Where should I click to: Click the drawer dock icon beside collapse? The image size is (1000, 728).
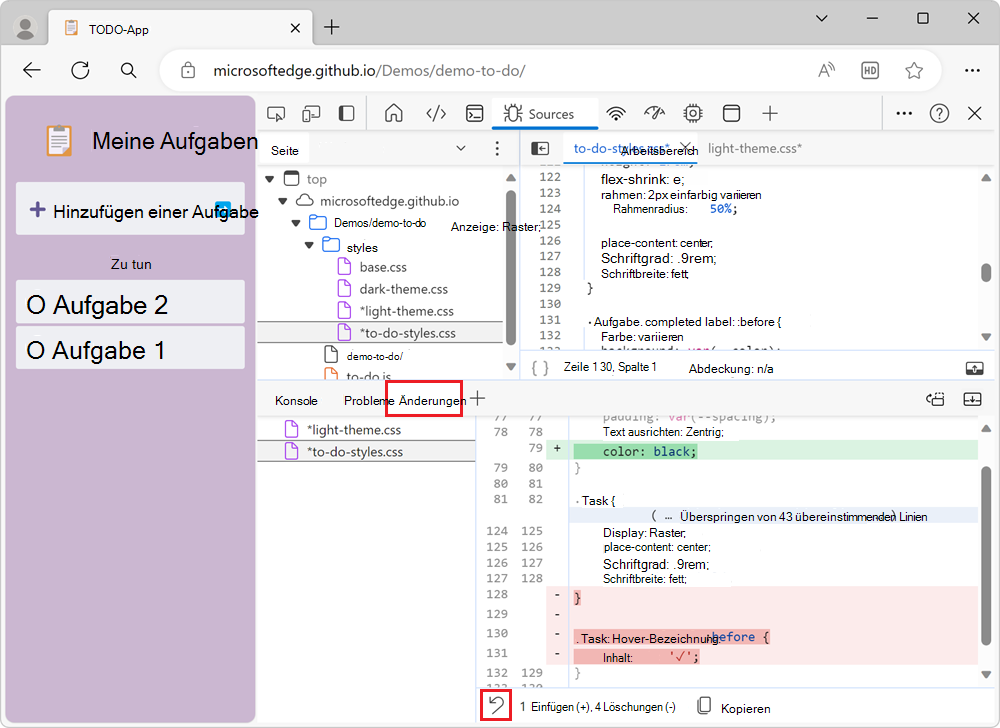(936, 399)
